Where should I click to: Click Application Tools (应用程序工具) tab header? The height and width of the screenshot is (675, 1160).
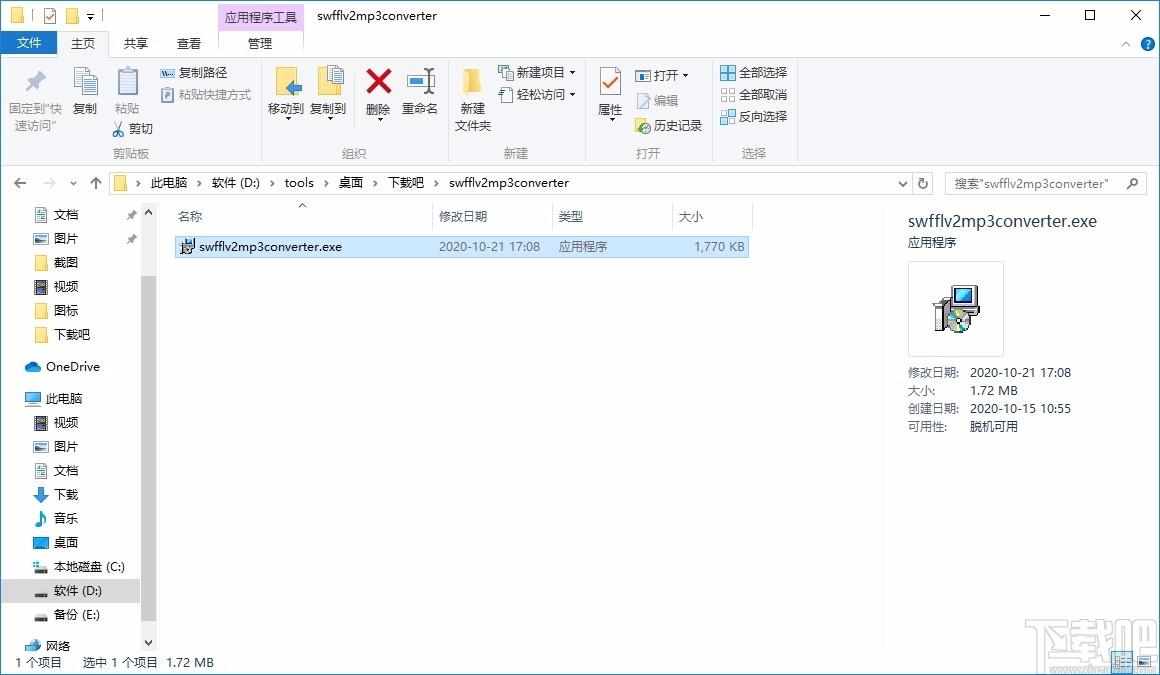(260, 16)
